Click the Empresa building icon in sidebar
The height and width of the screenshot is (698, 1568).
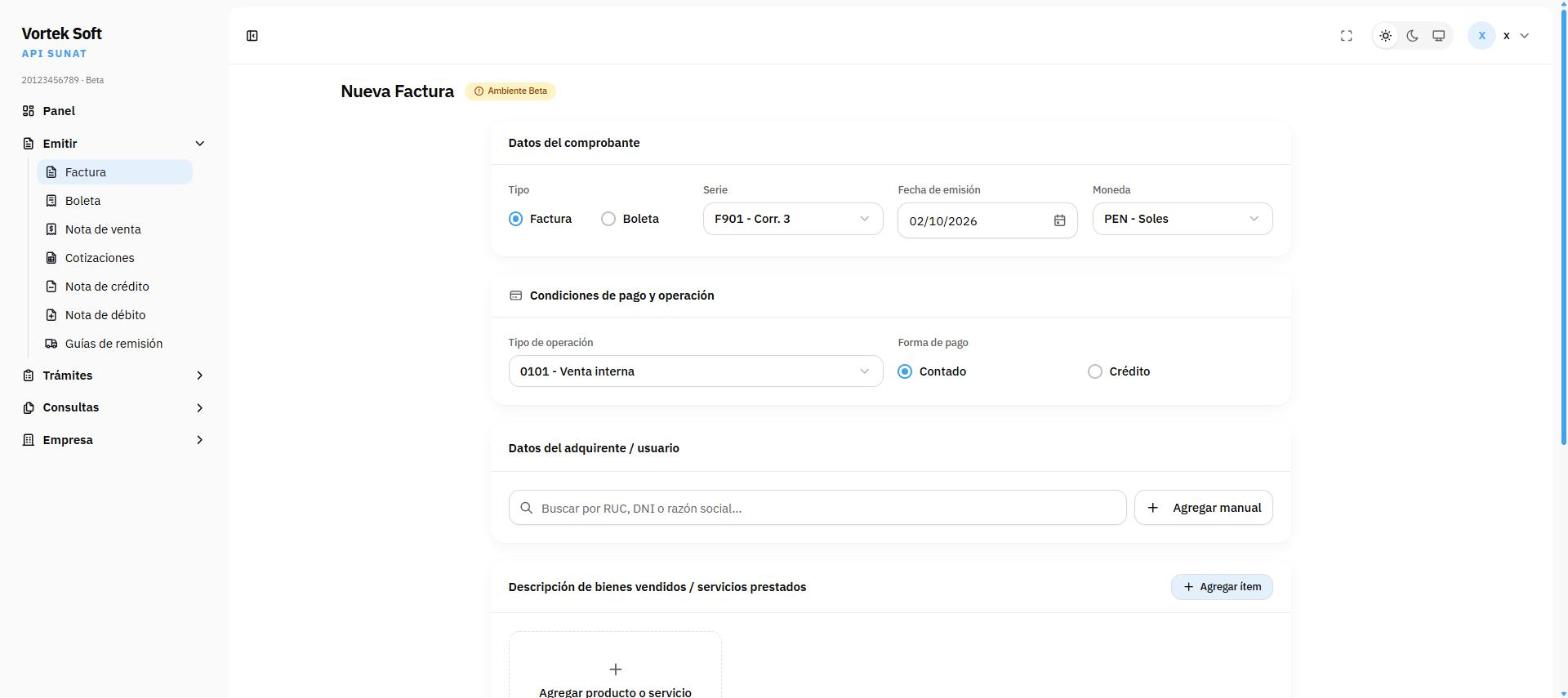(x=28, y=440)
